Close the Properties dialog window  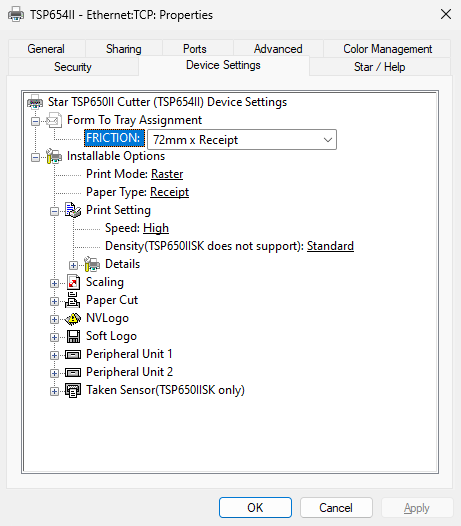(x=446, y=14)
